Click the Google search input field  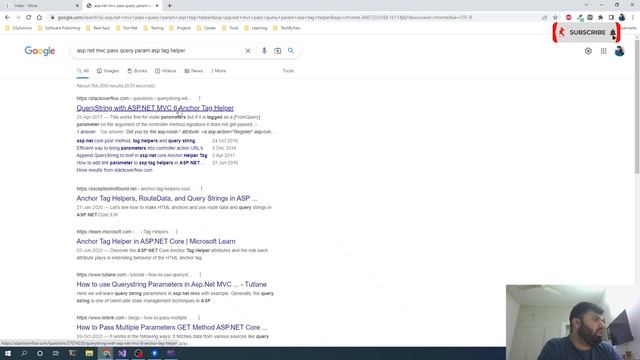pos(158,51)
